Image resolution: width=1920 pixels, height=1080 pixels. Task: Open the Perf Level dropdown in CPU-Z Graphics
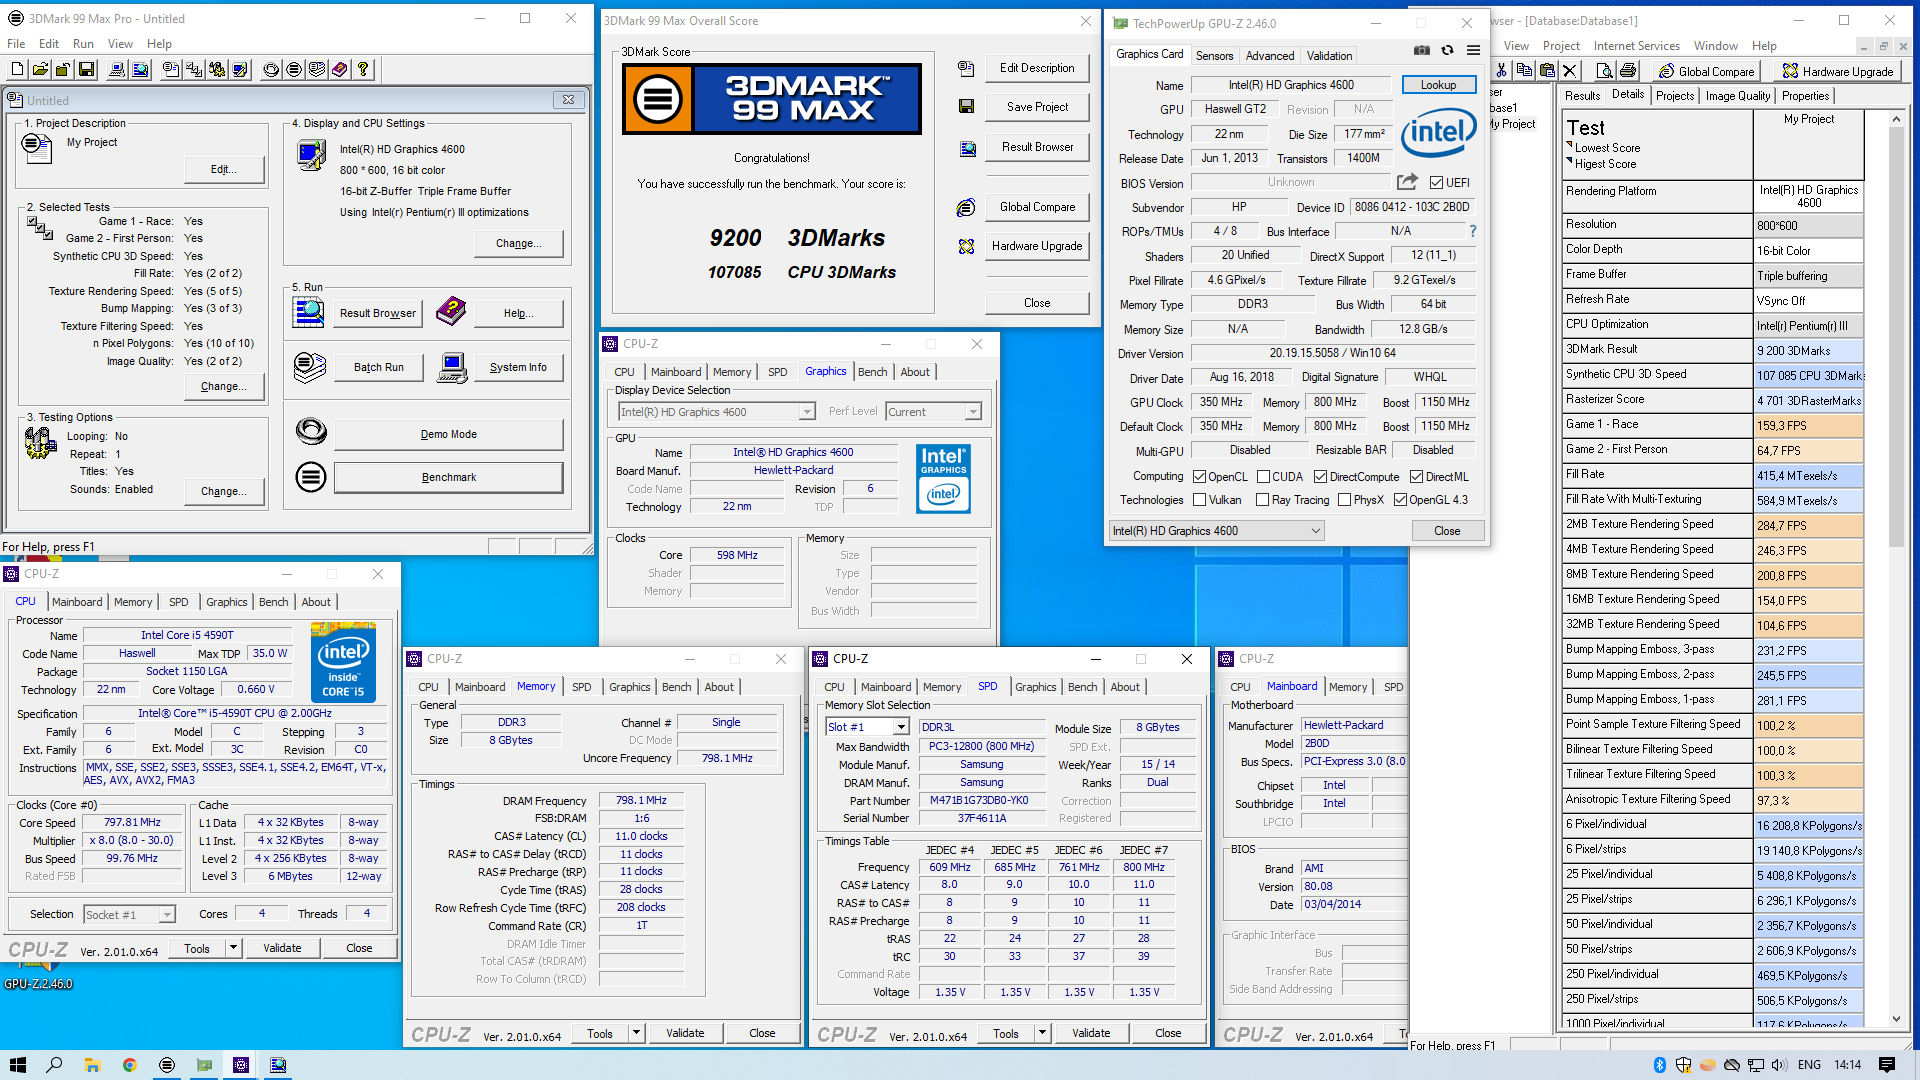click(932, 412)
